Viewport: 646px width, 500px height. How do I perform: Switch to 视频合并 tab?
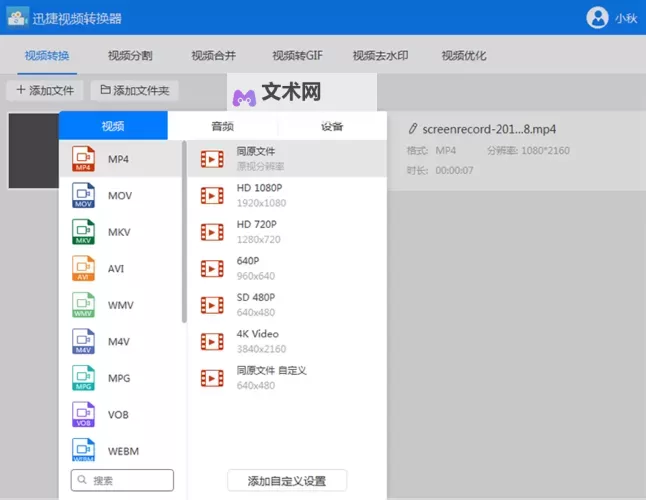[x=214, y=56]
